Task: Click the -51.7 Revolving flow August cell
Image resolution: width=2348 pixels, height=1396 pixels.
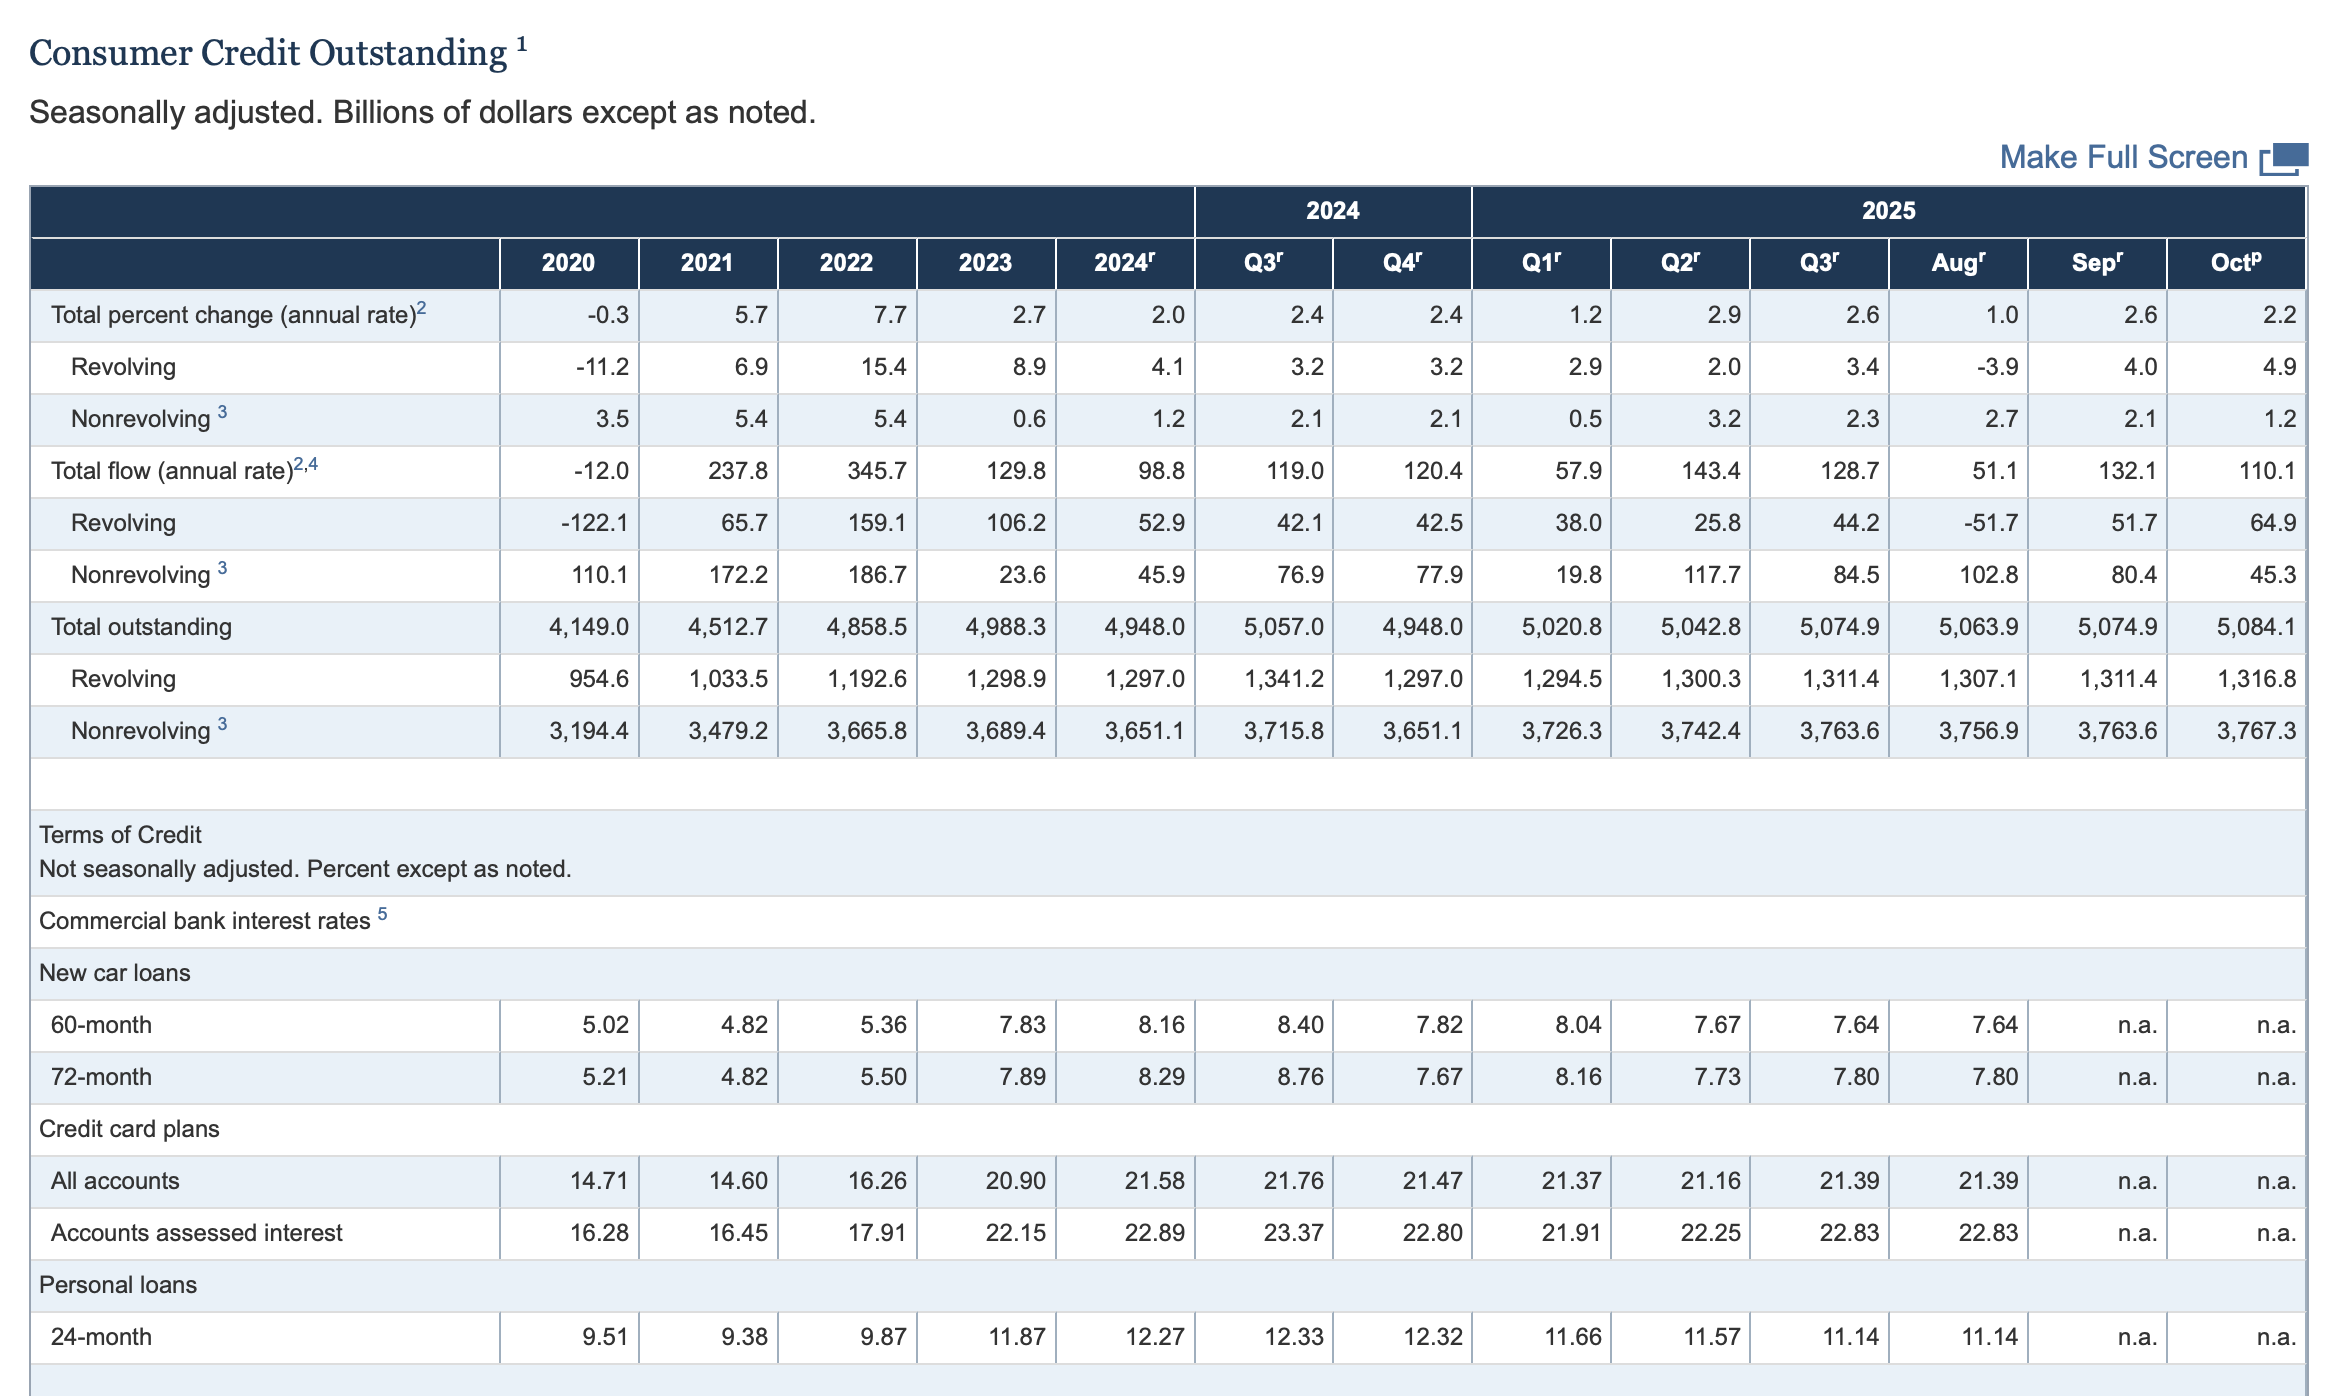Action: click(1990, 523)
